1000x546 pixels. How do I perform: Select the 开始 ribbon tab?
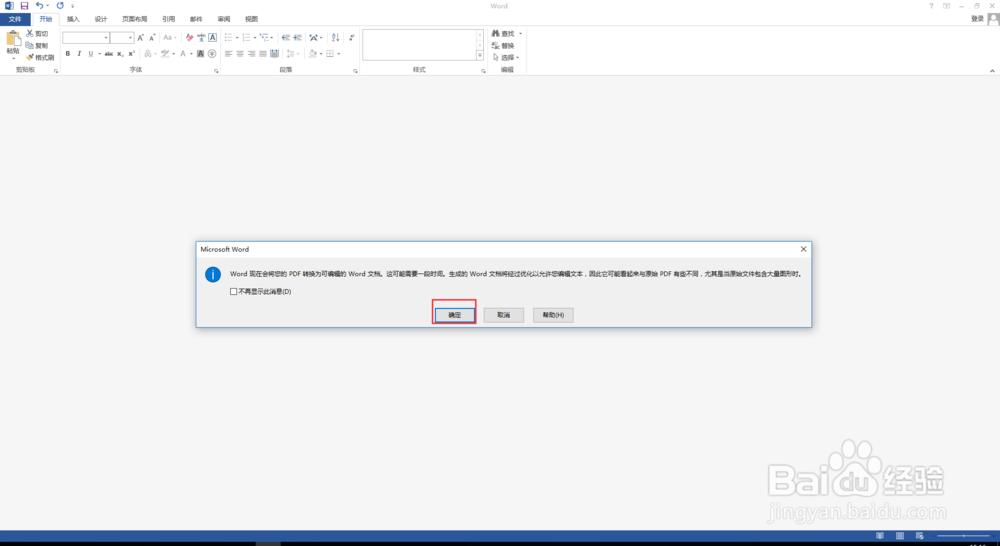(45, 19)
